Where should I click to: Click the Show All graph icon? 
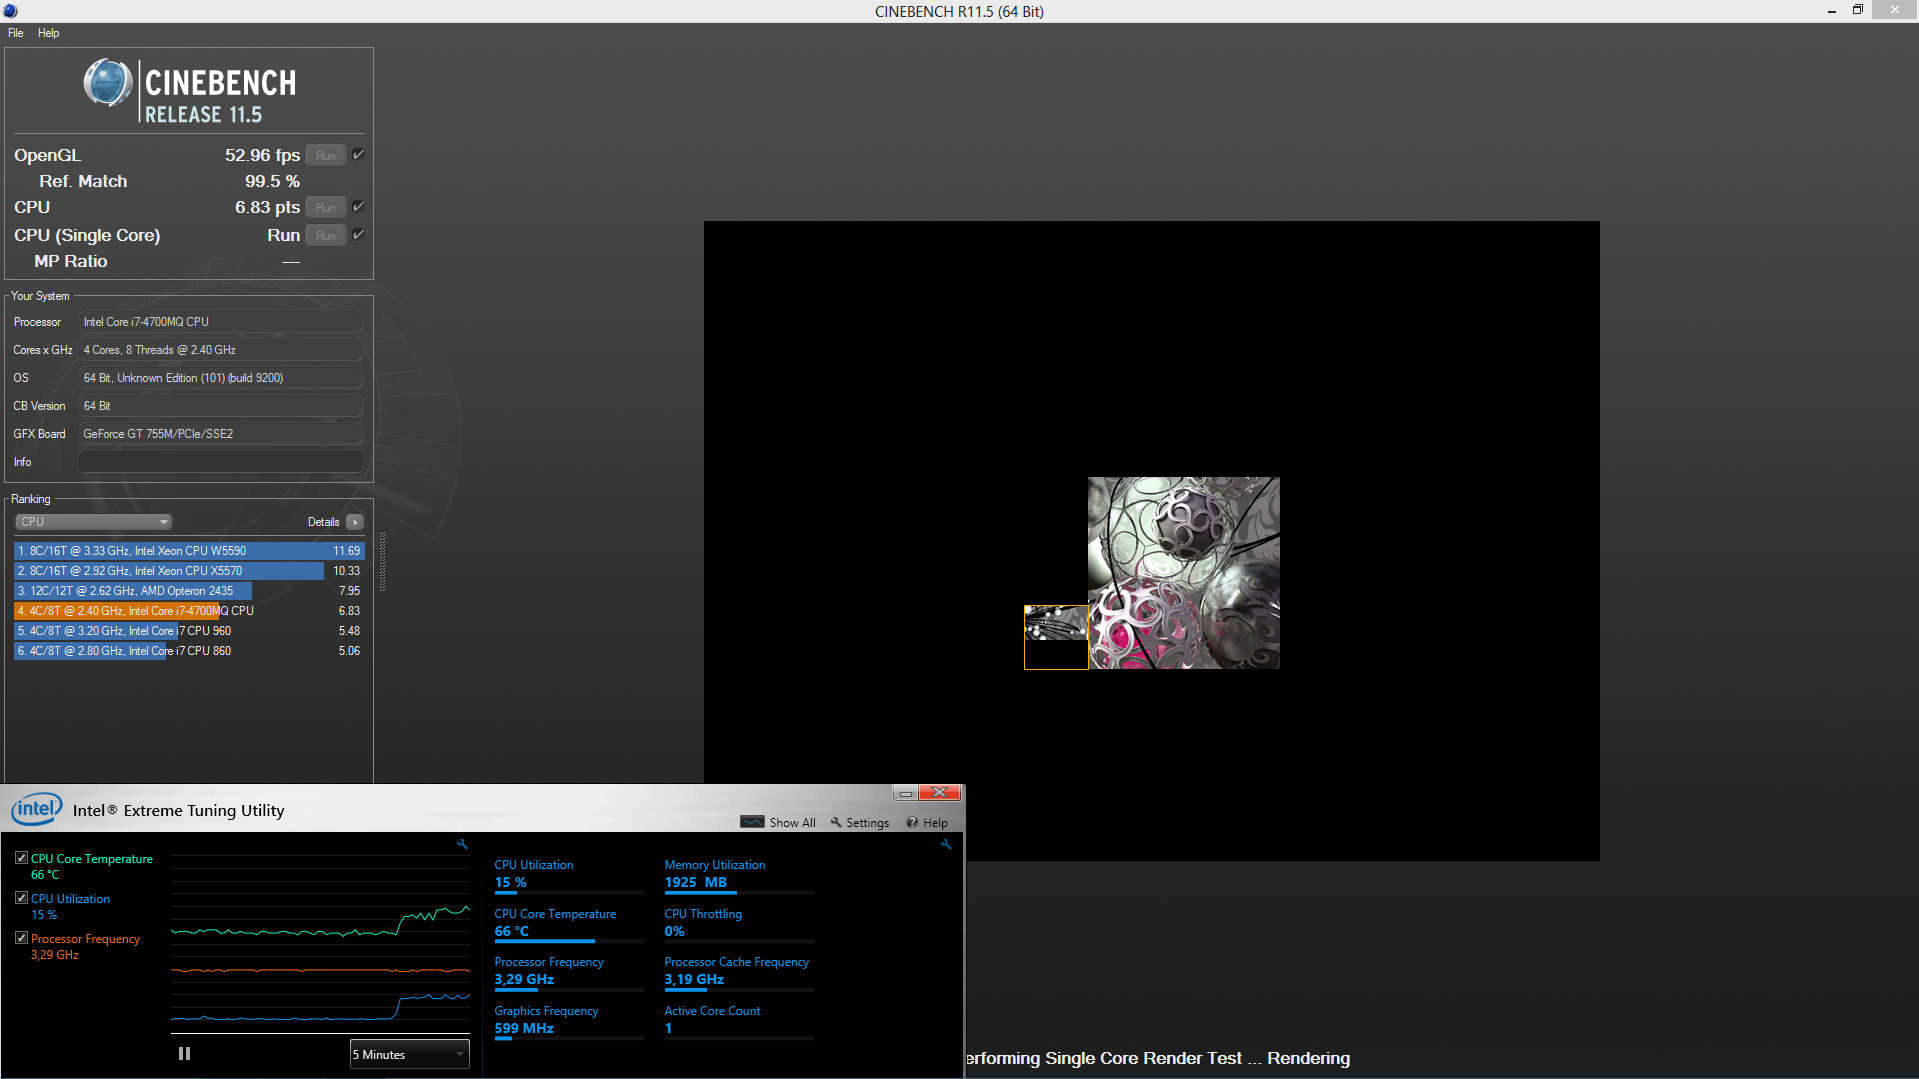point(752,822)
